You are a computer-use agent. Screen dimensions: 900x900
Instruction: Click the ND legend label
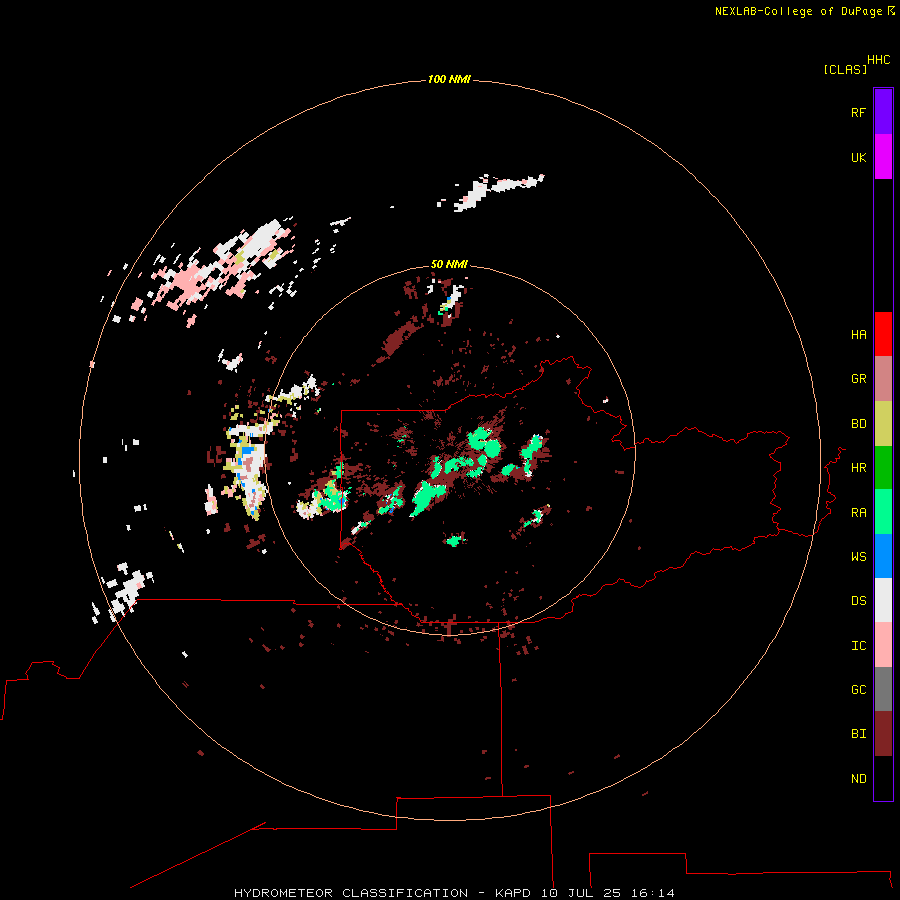858,779
